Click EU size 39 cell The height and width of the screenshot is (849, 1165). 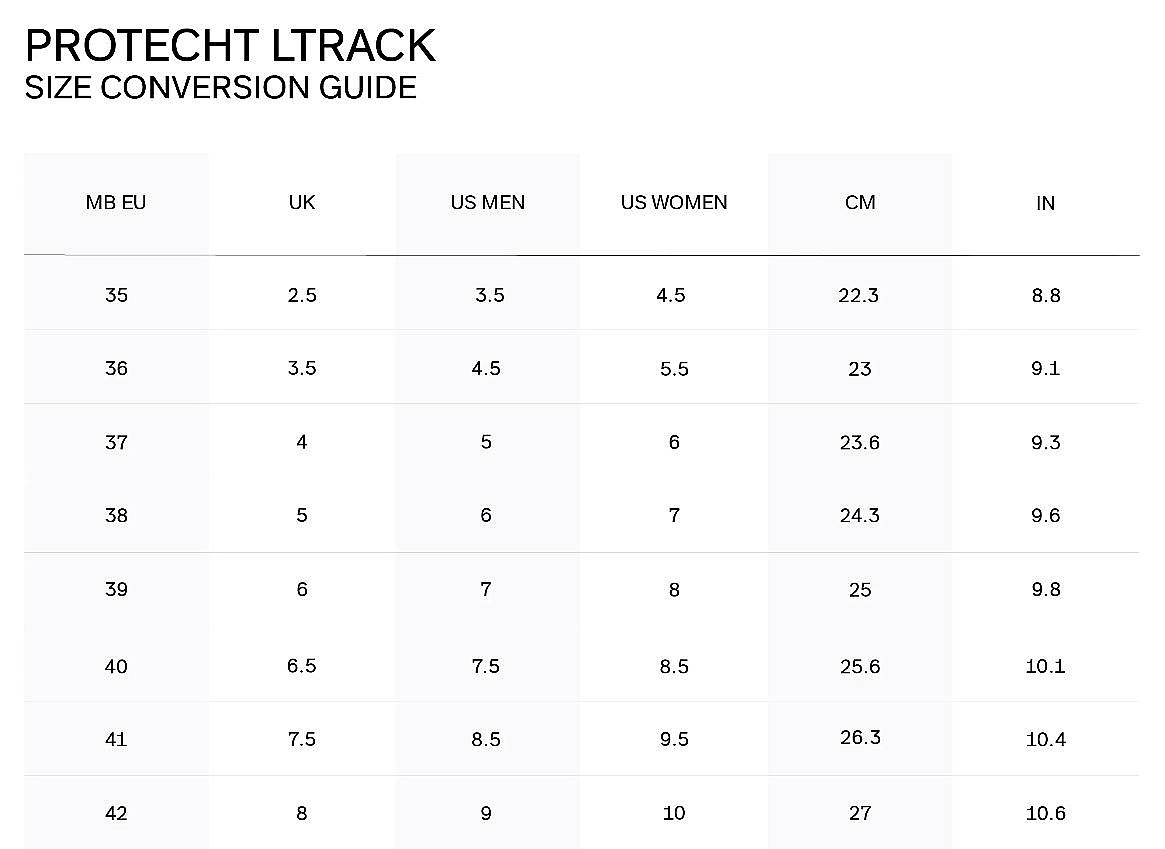(x=116, y=589)
